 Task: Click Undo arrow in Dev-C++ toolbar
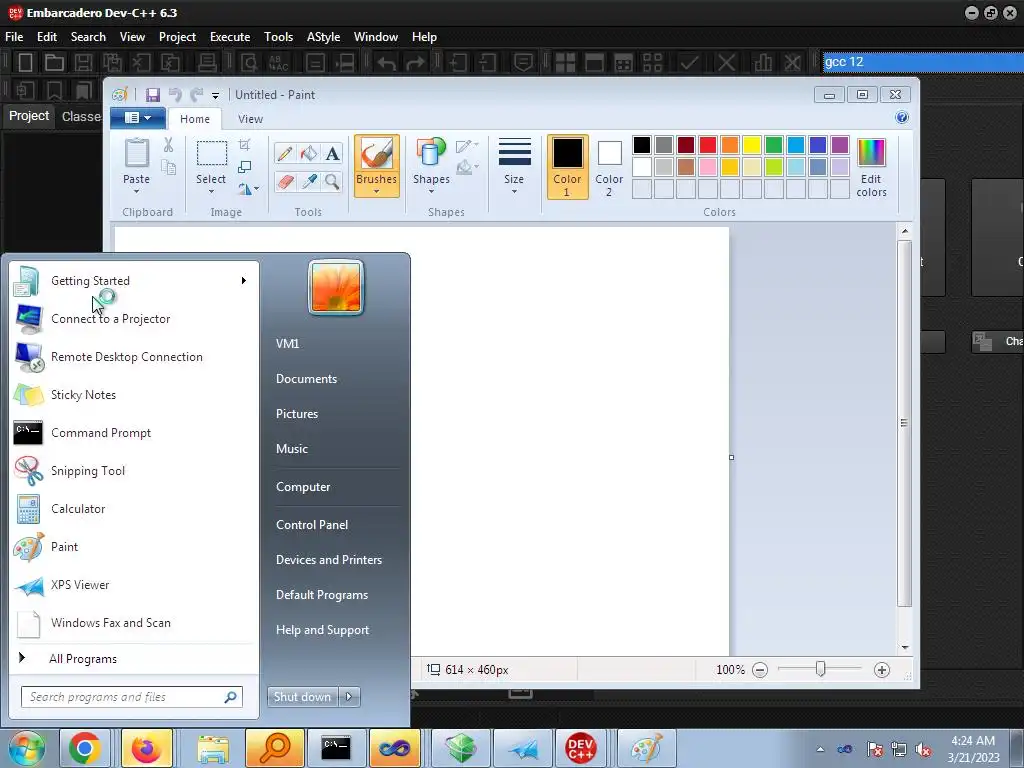(387, 63)
